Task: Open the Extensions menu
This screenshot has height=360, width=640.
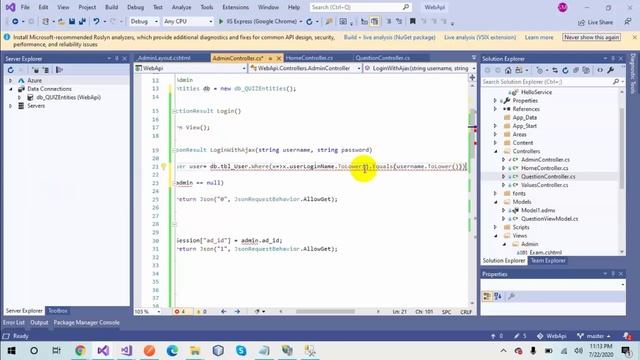Action: pyautogui.click(x=236, y=7)
